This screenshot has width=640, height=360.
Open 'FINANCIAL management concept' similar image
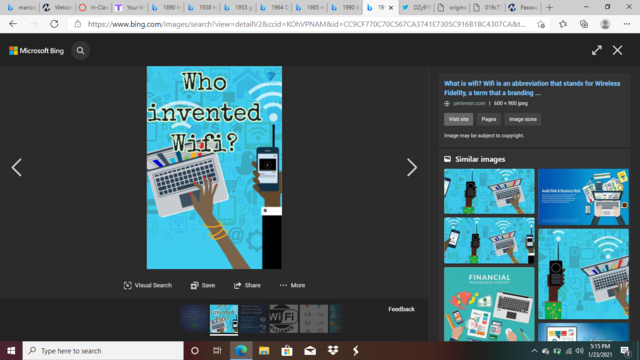489,304
